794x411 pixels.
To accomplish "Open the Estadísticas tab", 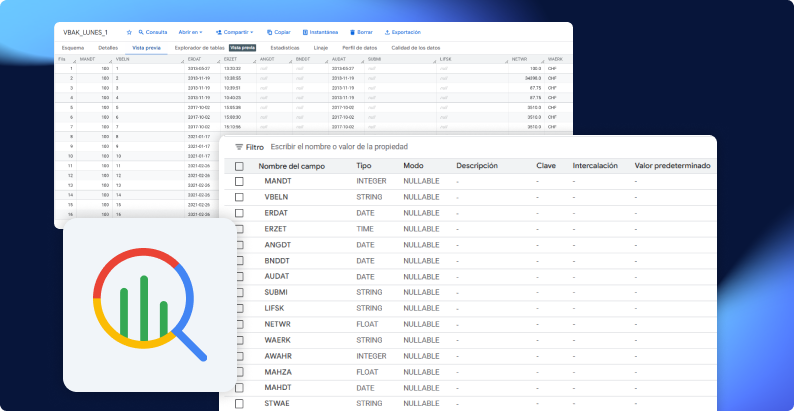I will [285, 48].
